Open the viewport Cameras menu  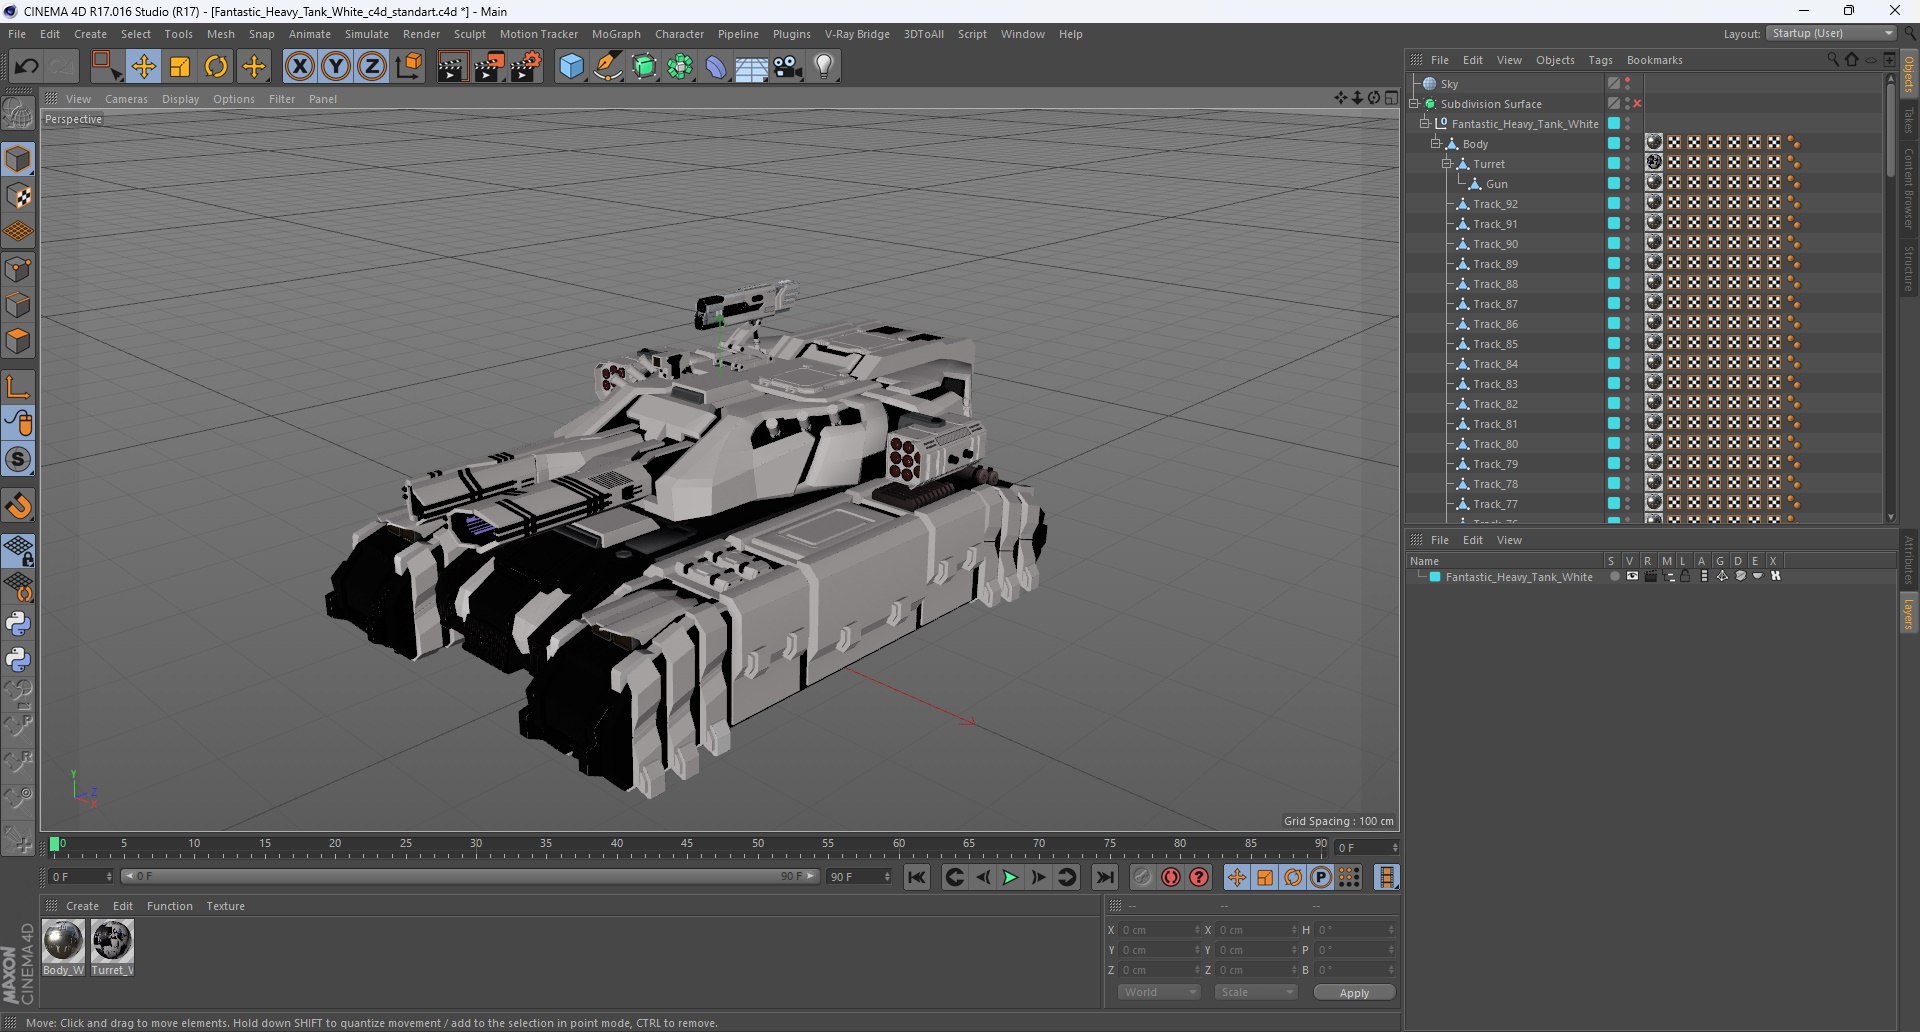click(126, 99)
